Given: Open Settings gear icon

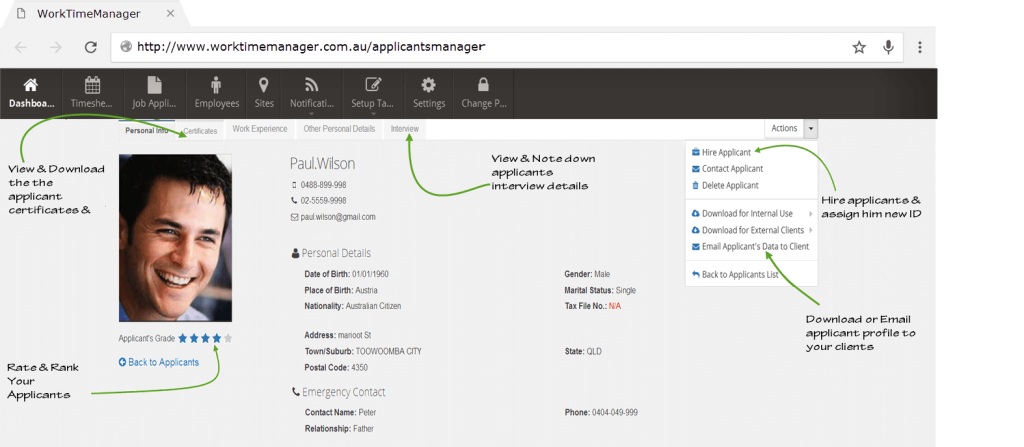Looking at the screenshot, I should tap(428, 86).
